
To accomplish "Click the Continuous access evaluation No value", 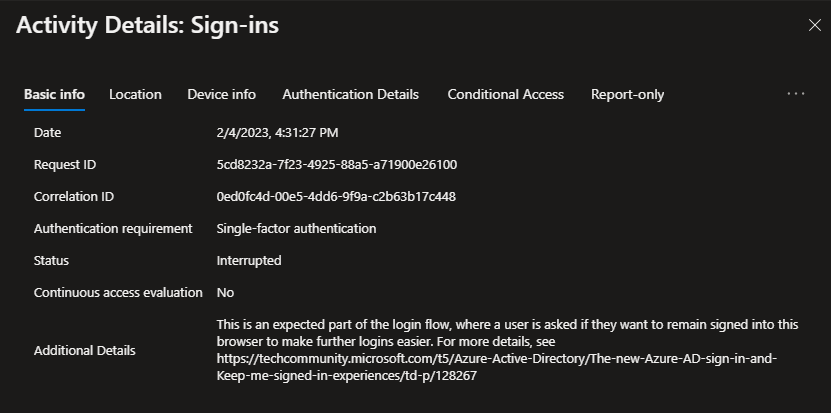I will click(x=226, y=292).
